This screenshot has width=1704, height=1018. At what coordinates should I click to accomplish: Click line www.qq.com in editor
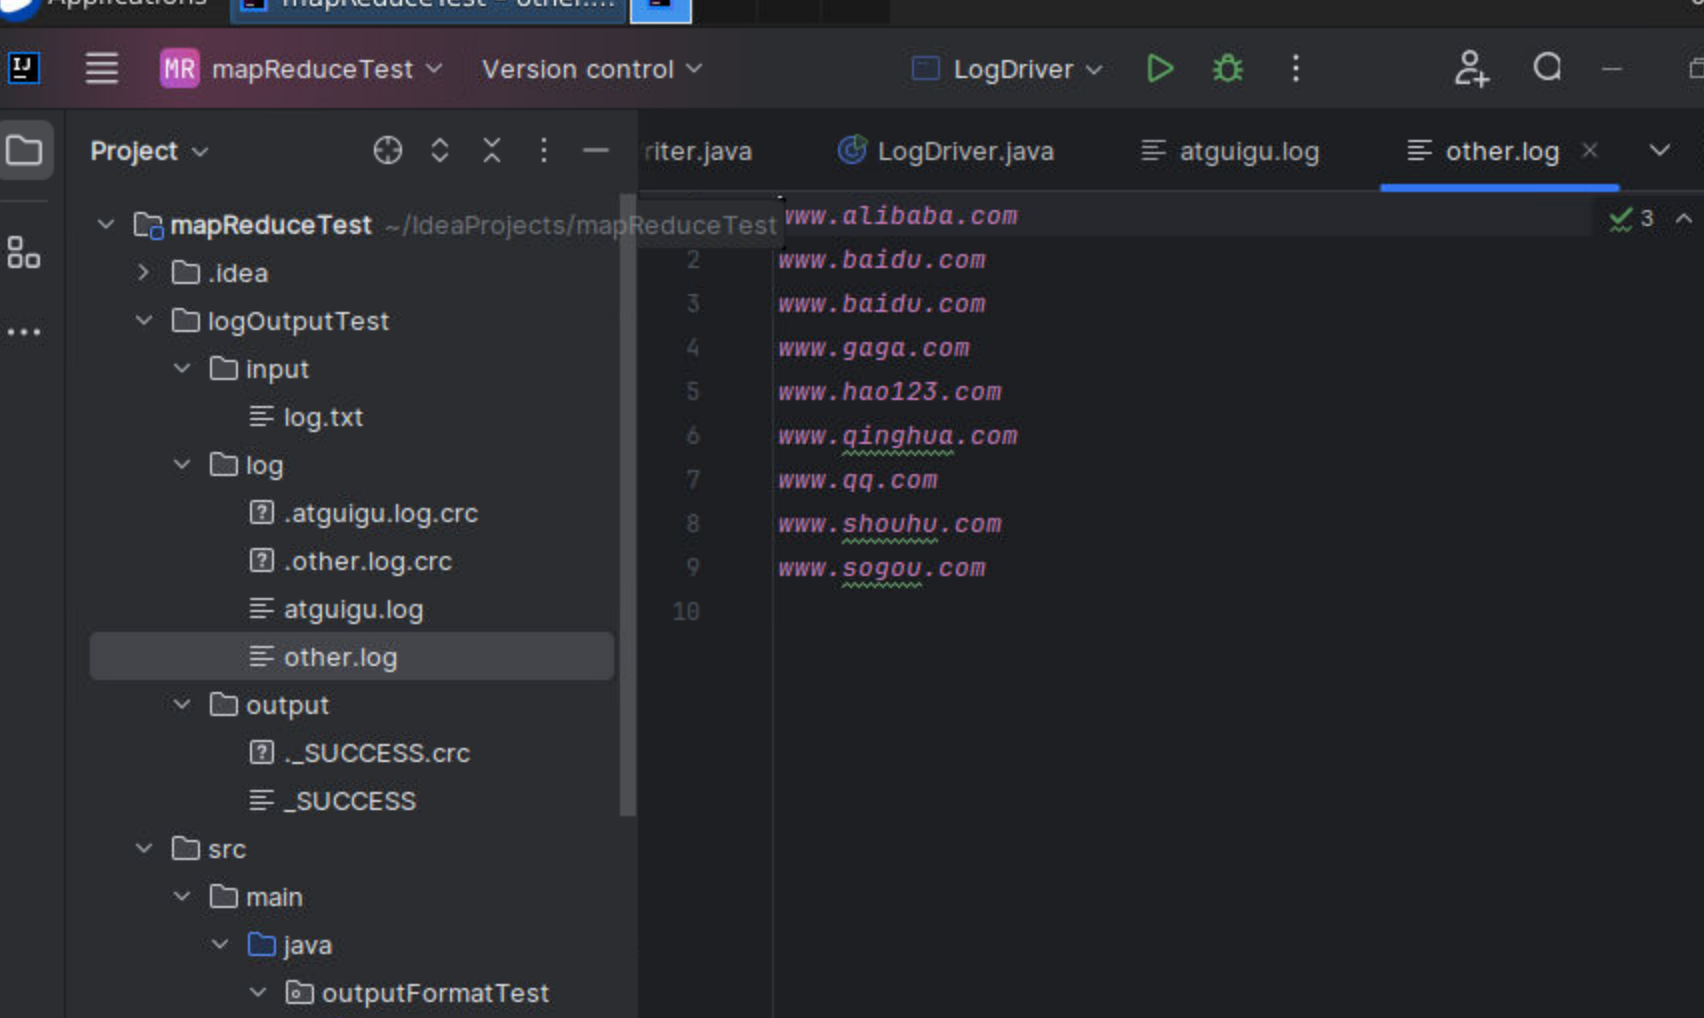click(x=858, y=480)
